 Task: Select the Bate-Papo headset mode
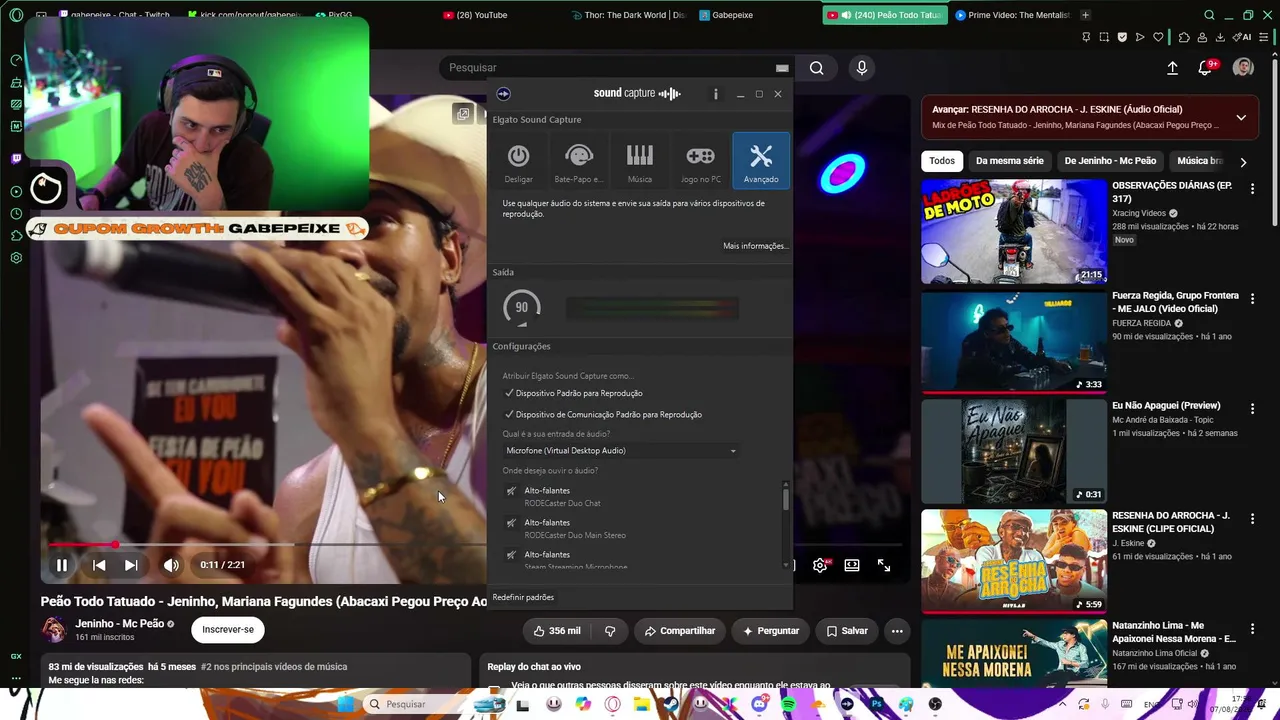[x=579, y=160]
